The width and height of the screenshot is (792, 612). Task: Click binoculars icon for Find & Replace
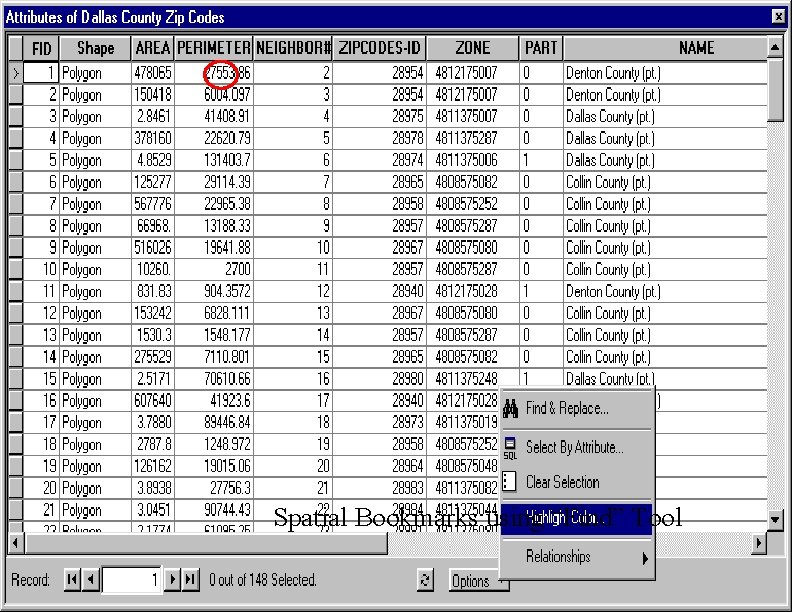coord(510,408)
